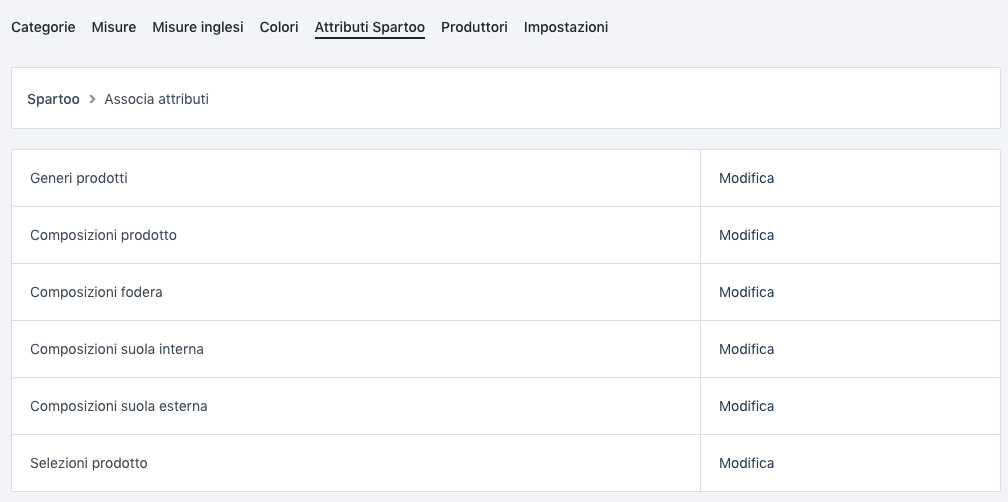
Task: Switch to the Impostazioni tab
Action: (x=566, y=27)
